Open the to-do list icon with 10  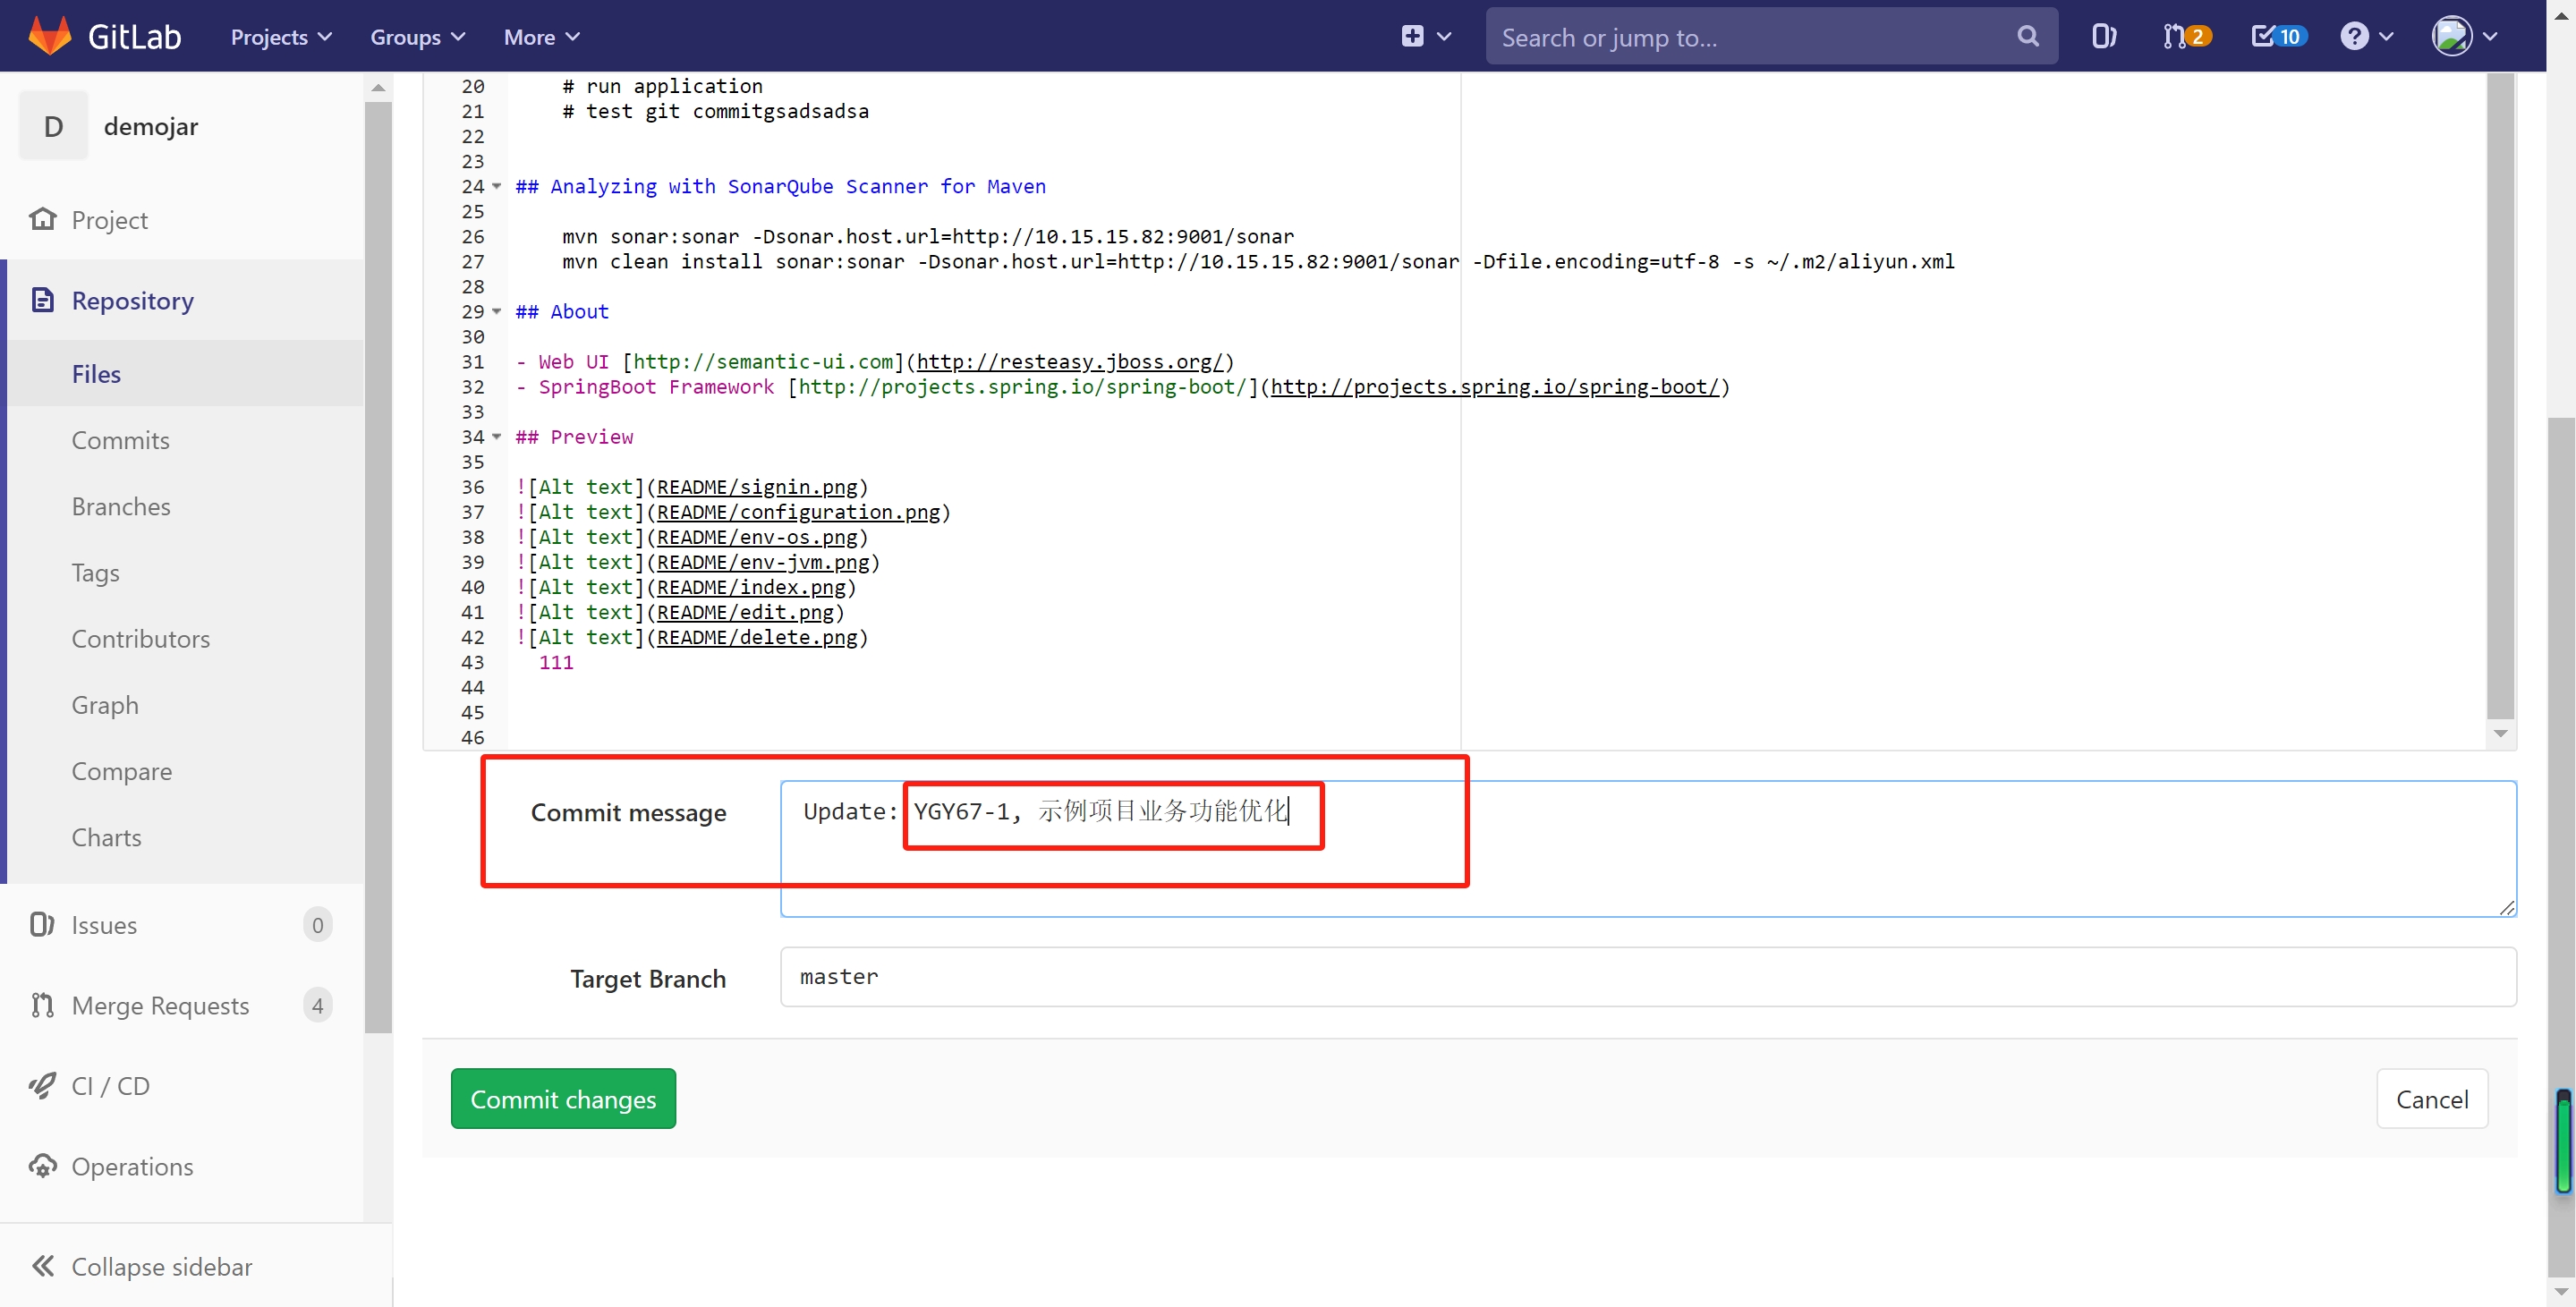[2277, 36]
